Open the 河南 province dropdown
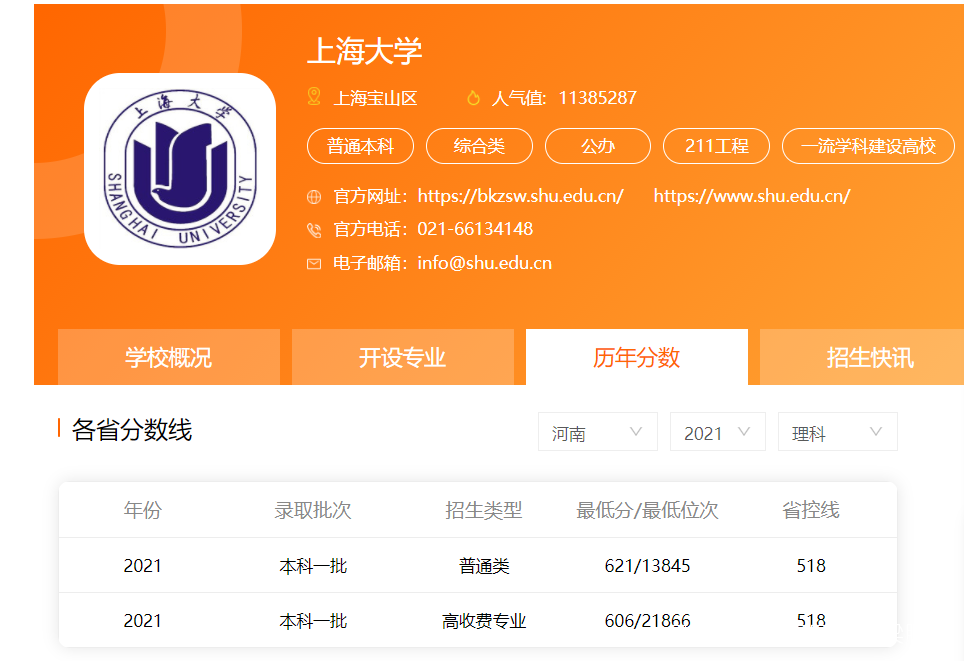Viewport: 964px width, 661px height. pos(598,432)
